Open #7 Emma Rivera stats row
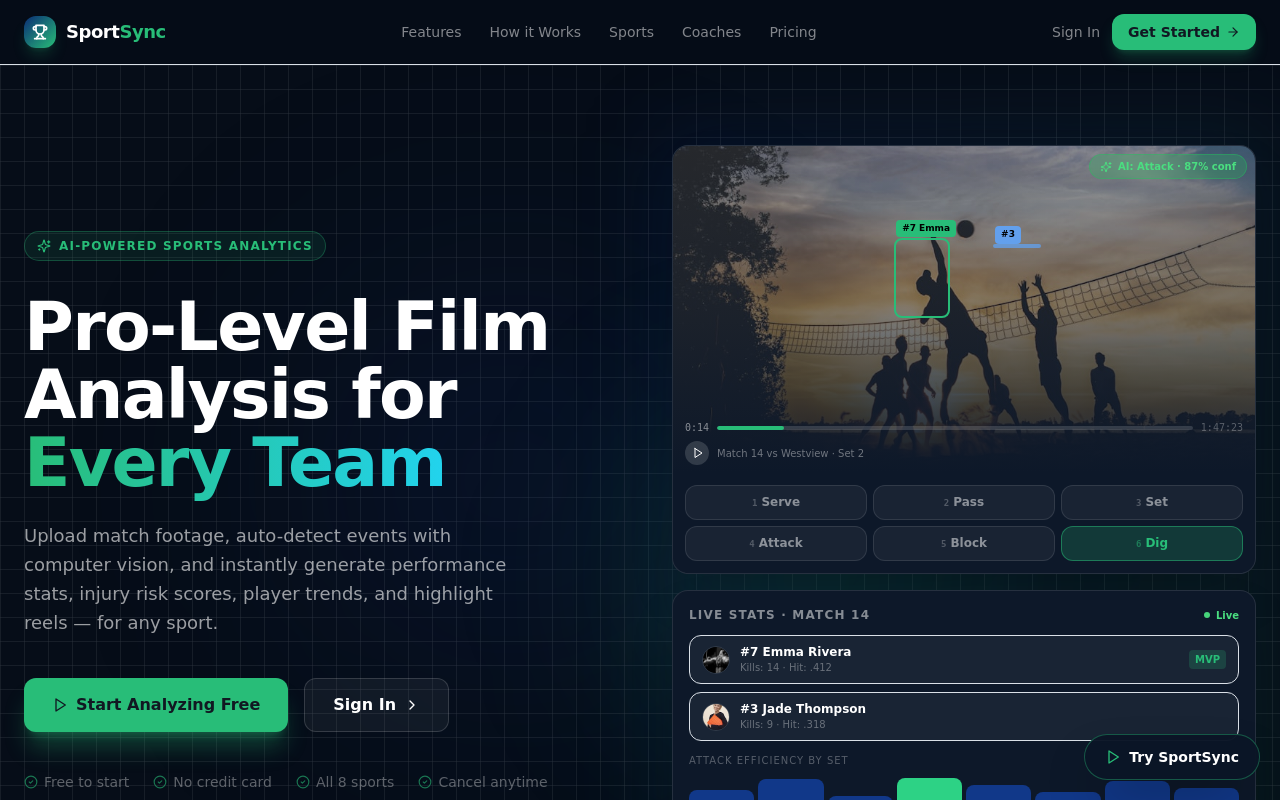1280x800 pixels. click(964, 660)
